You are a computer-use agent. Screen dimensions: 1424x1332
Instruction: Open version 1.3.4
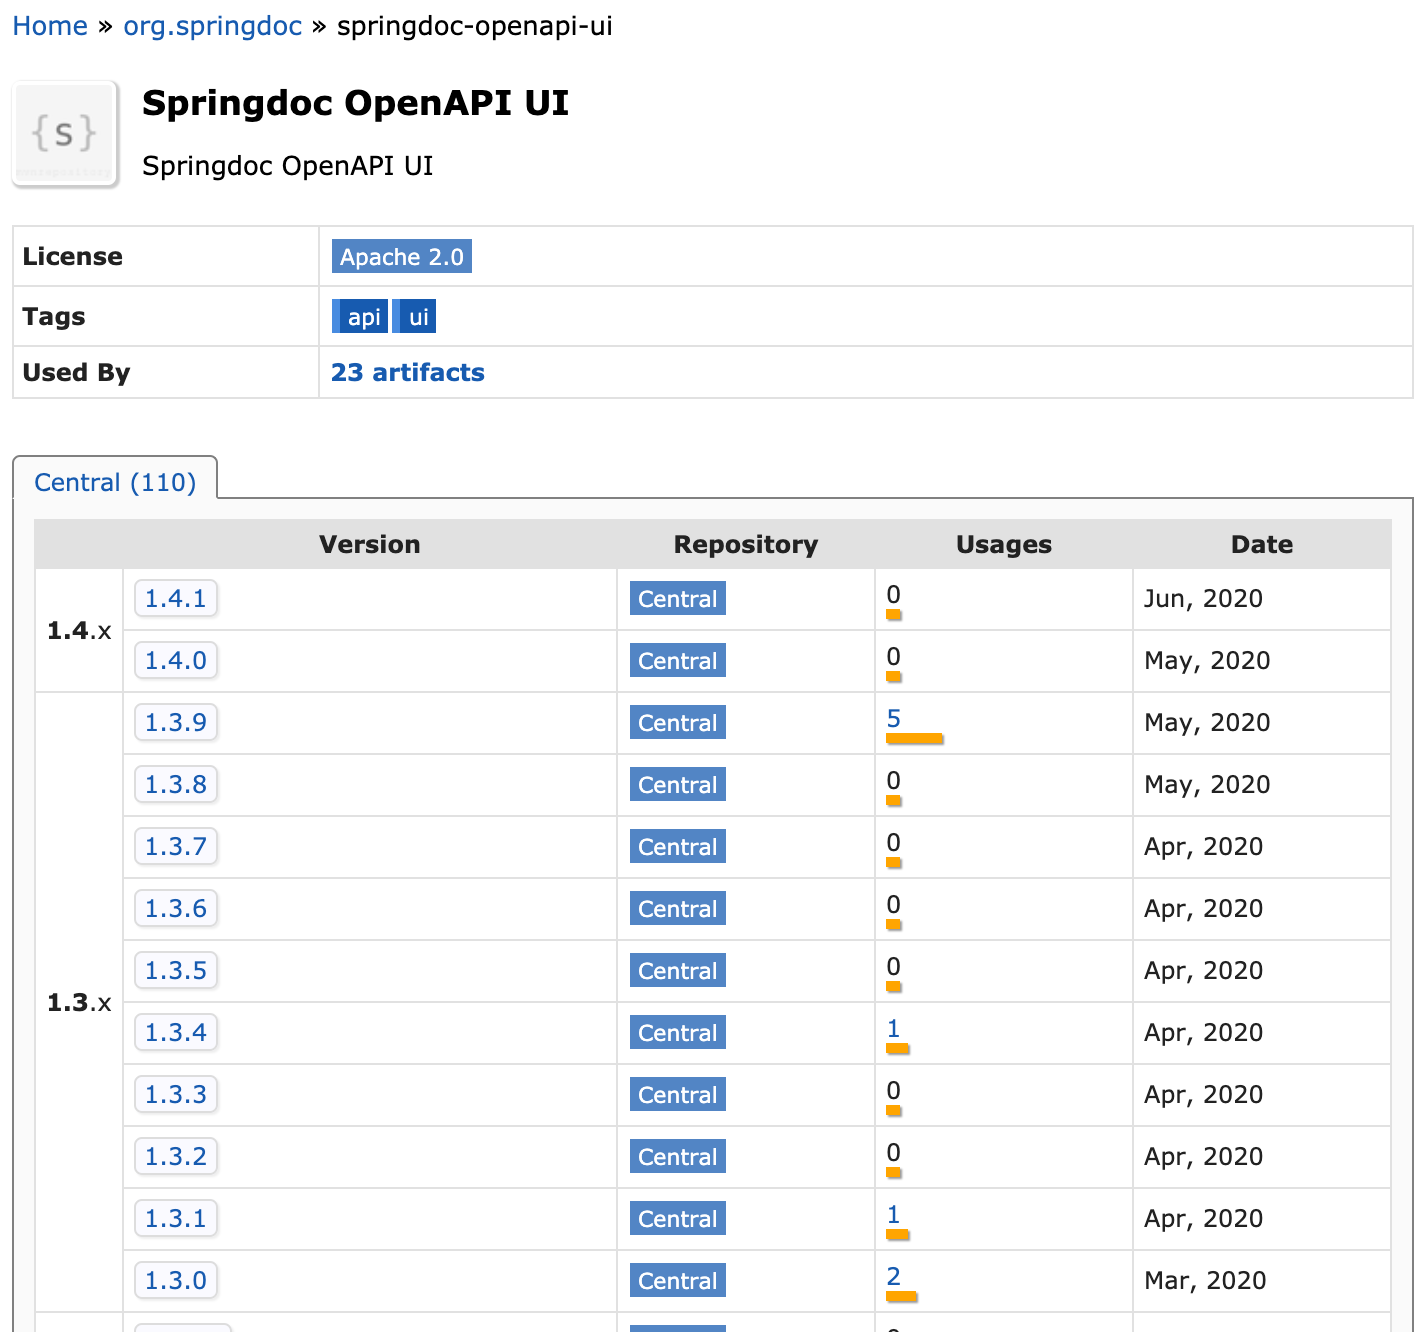click(176, 1033)
